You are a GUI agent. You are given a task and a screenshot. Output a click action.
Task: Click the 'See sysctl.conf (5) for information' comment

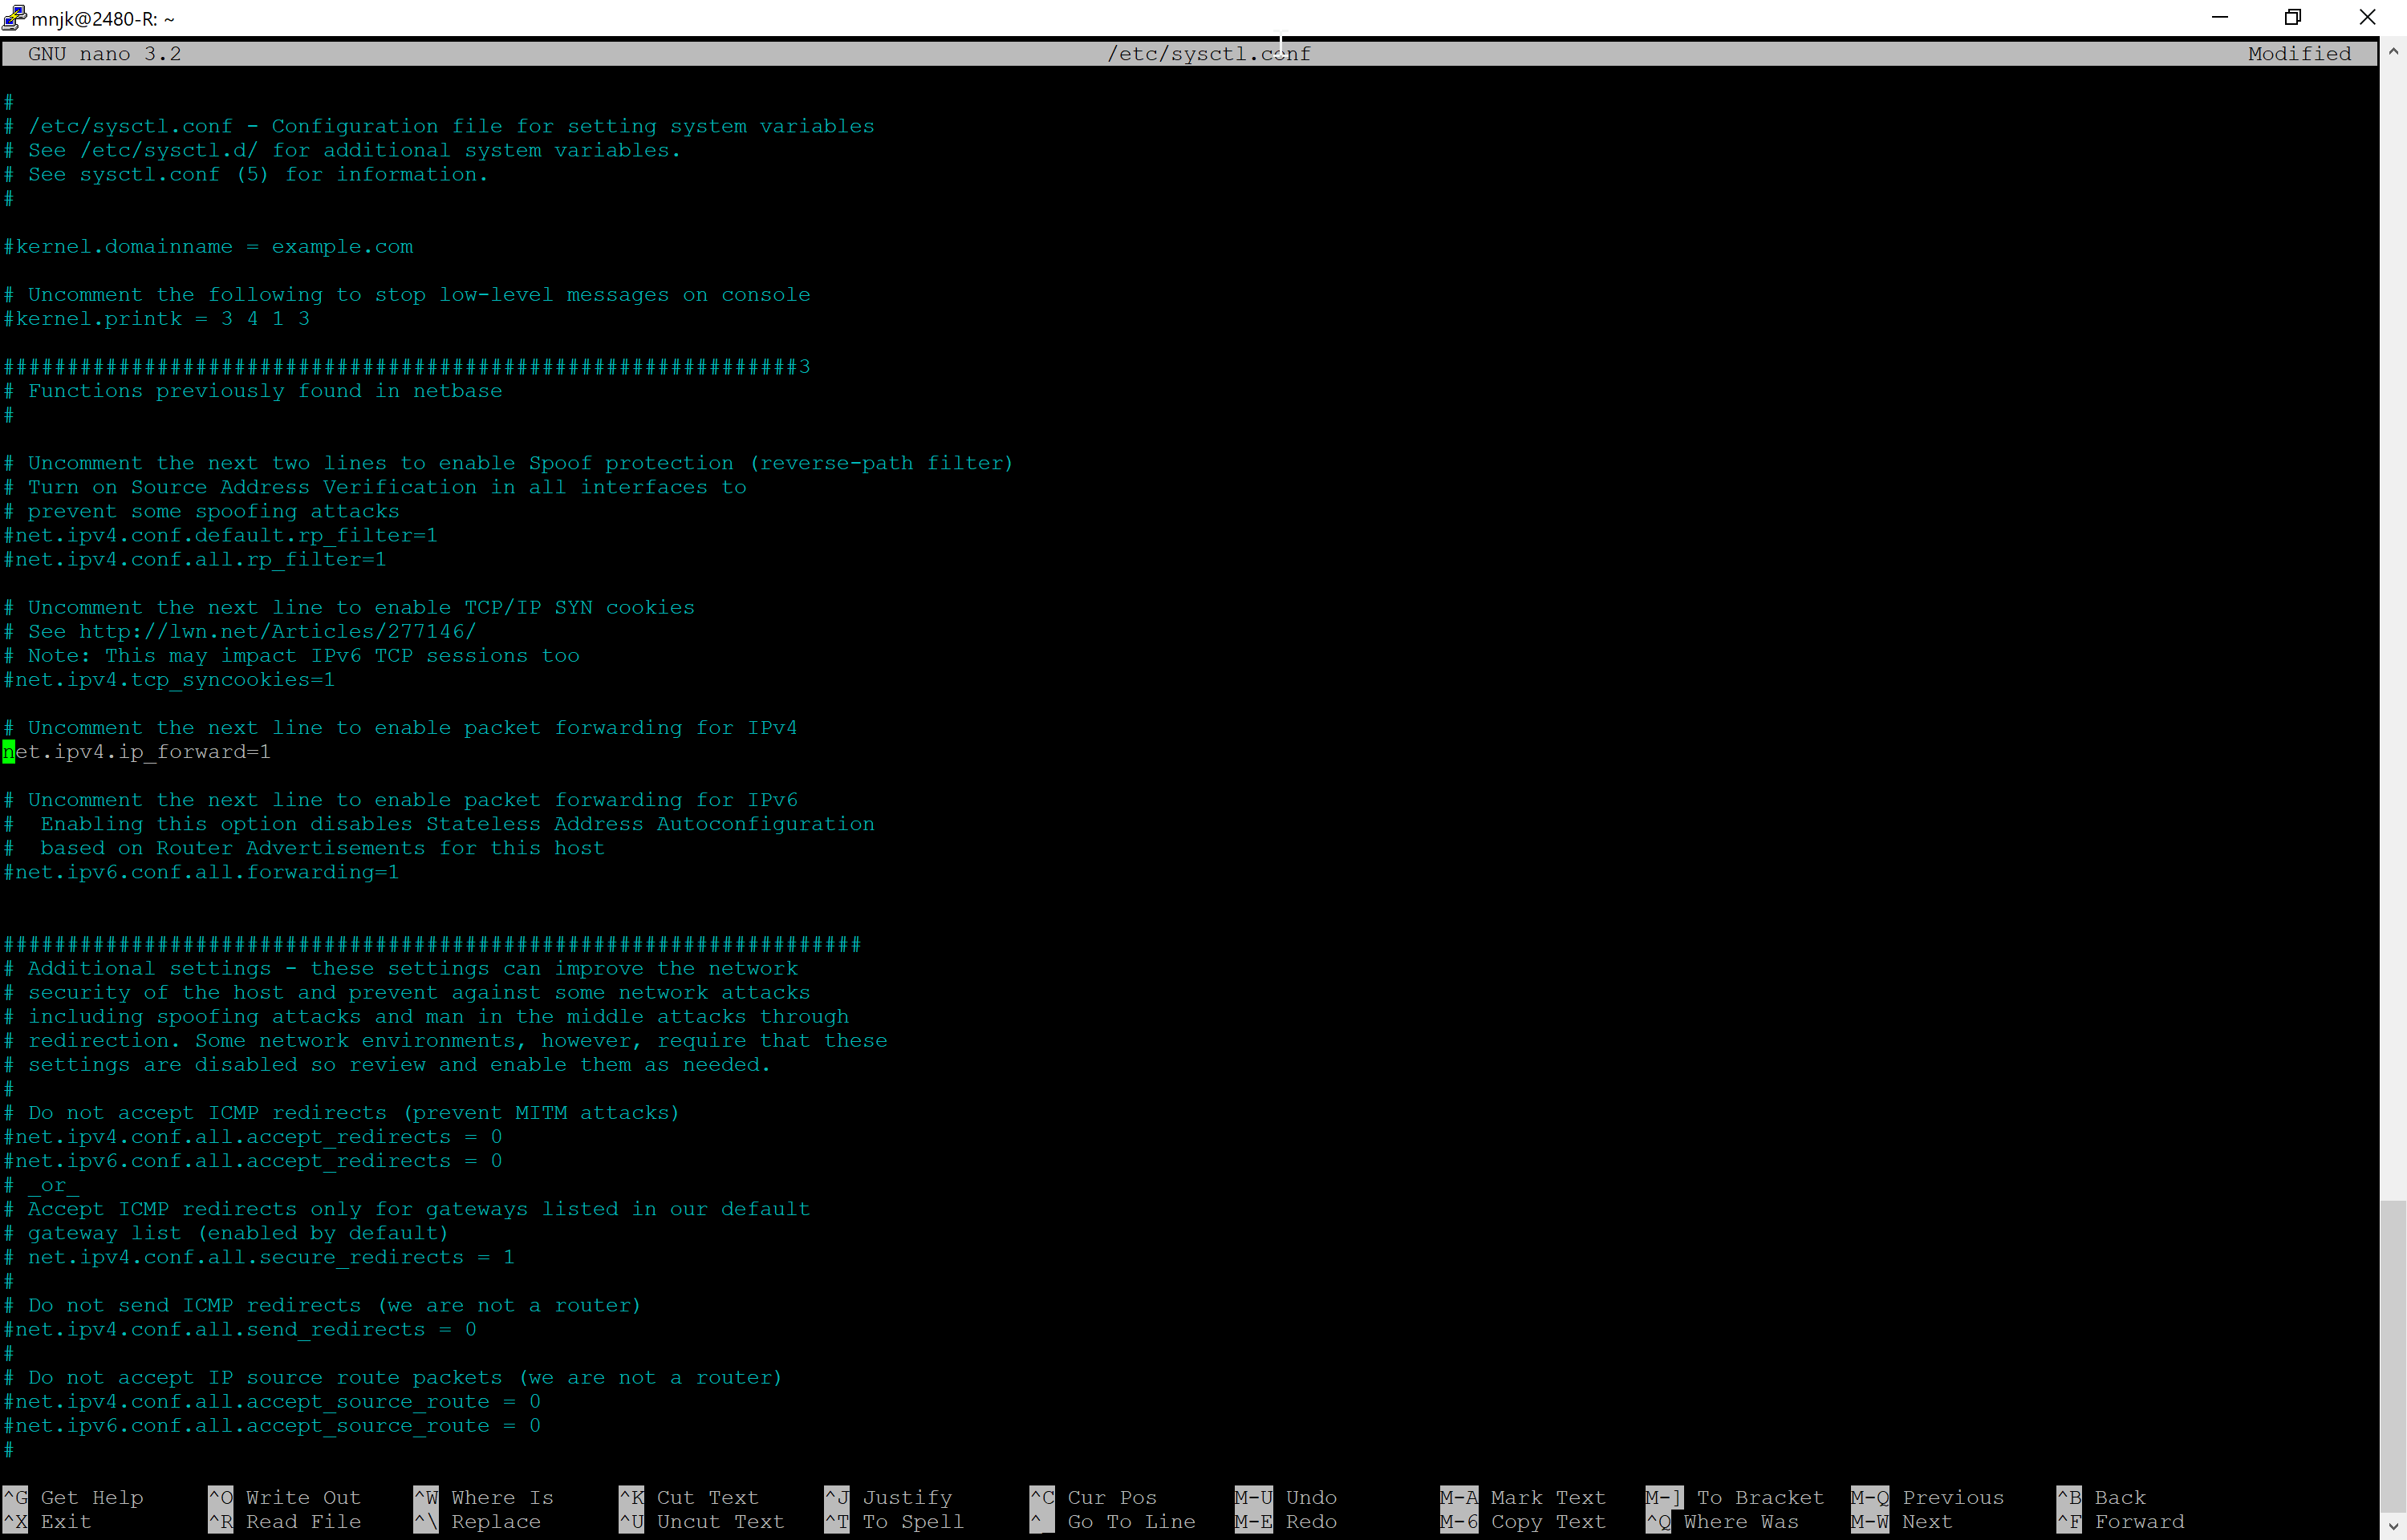246,174
